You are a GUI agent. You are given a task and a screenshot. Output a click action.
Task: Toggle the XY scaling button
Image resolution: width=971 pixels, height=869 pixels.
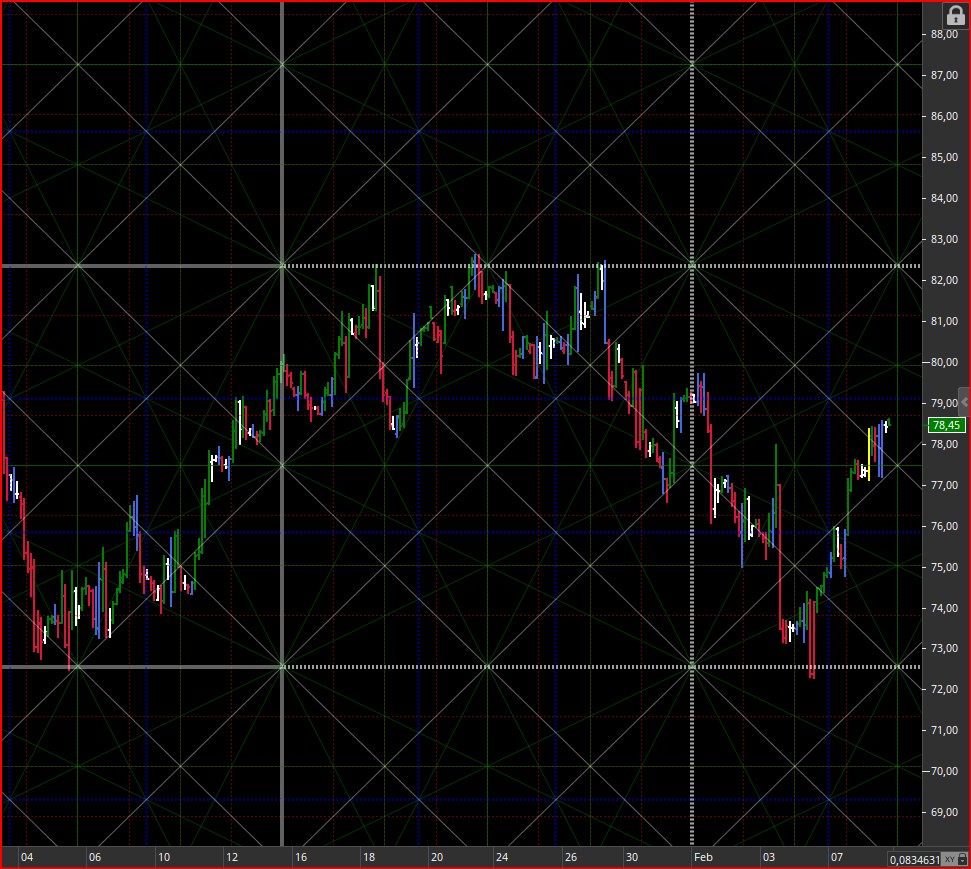pyautogui.click(x=949, y=859)
